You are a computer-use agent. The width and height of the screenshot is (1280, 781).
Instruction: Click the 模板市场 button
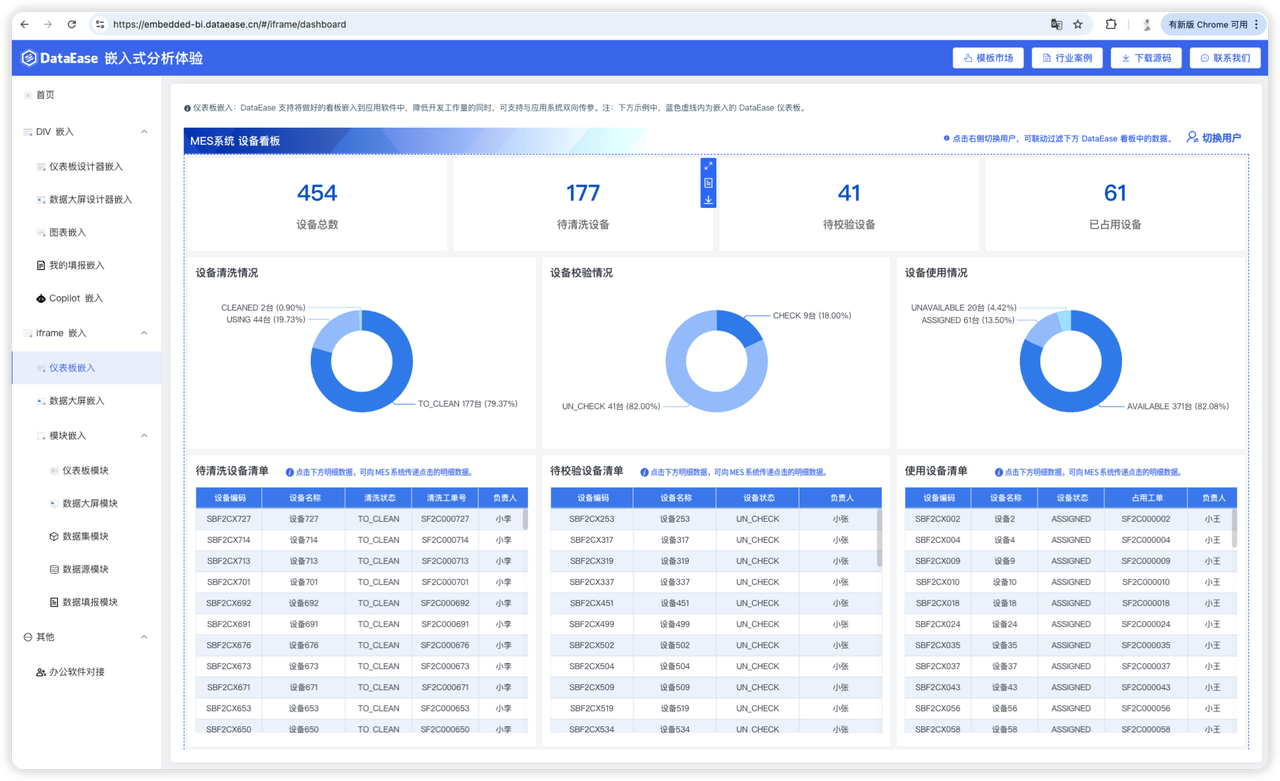(x=988, y=58)
